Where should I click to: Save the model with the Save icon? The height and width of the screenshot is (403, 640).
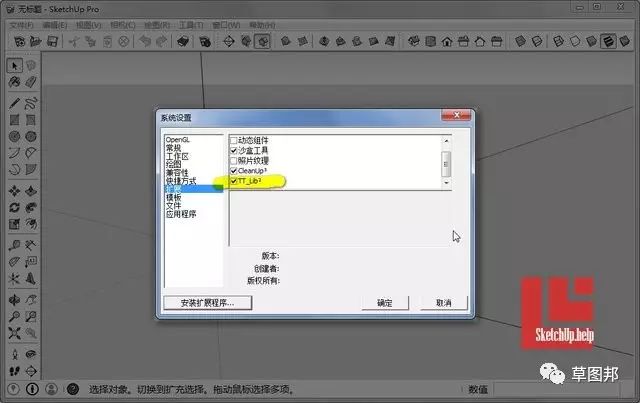(52, 41)
